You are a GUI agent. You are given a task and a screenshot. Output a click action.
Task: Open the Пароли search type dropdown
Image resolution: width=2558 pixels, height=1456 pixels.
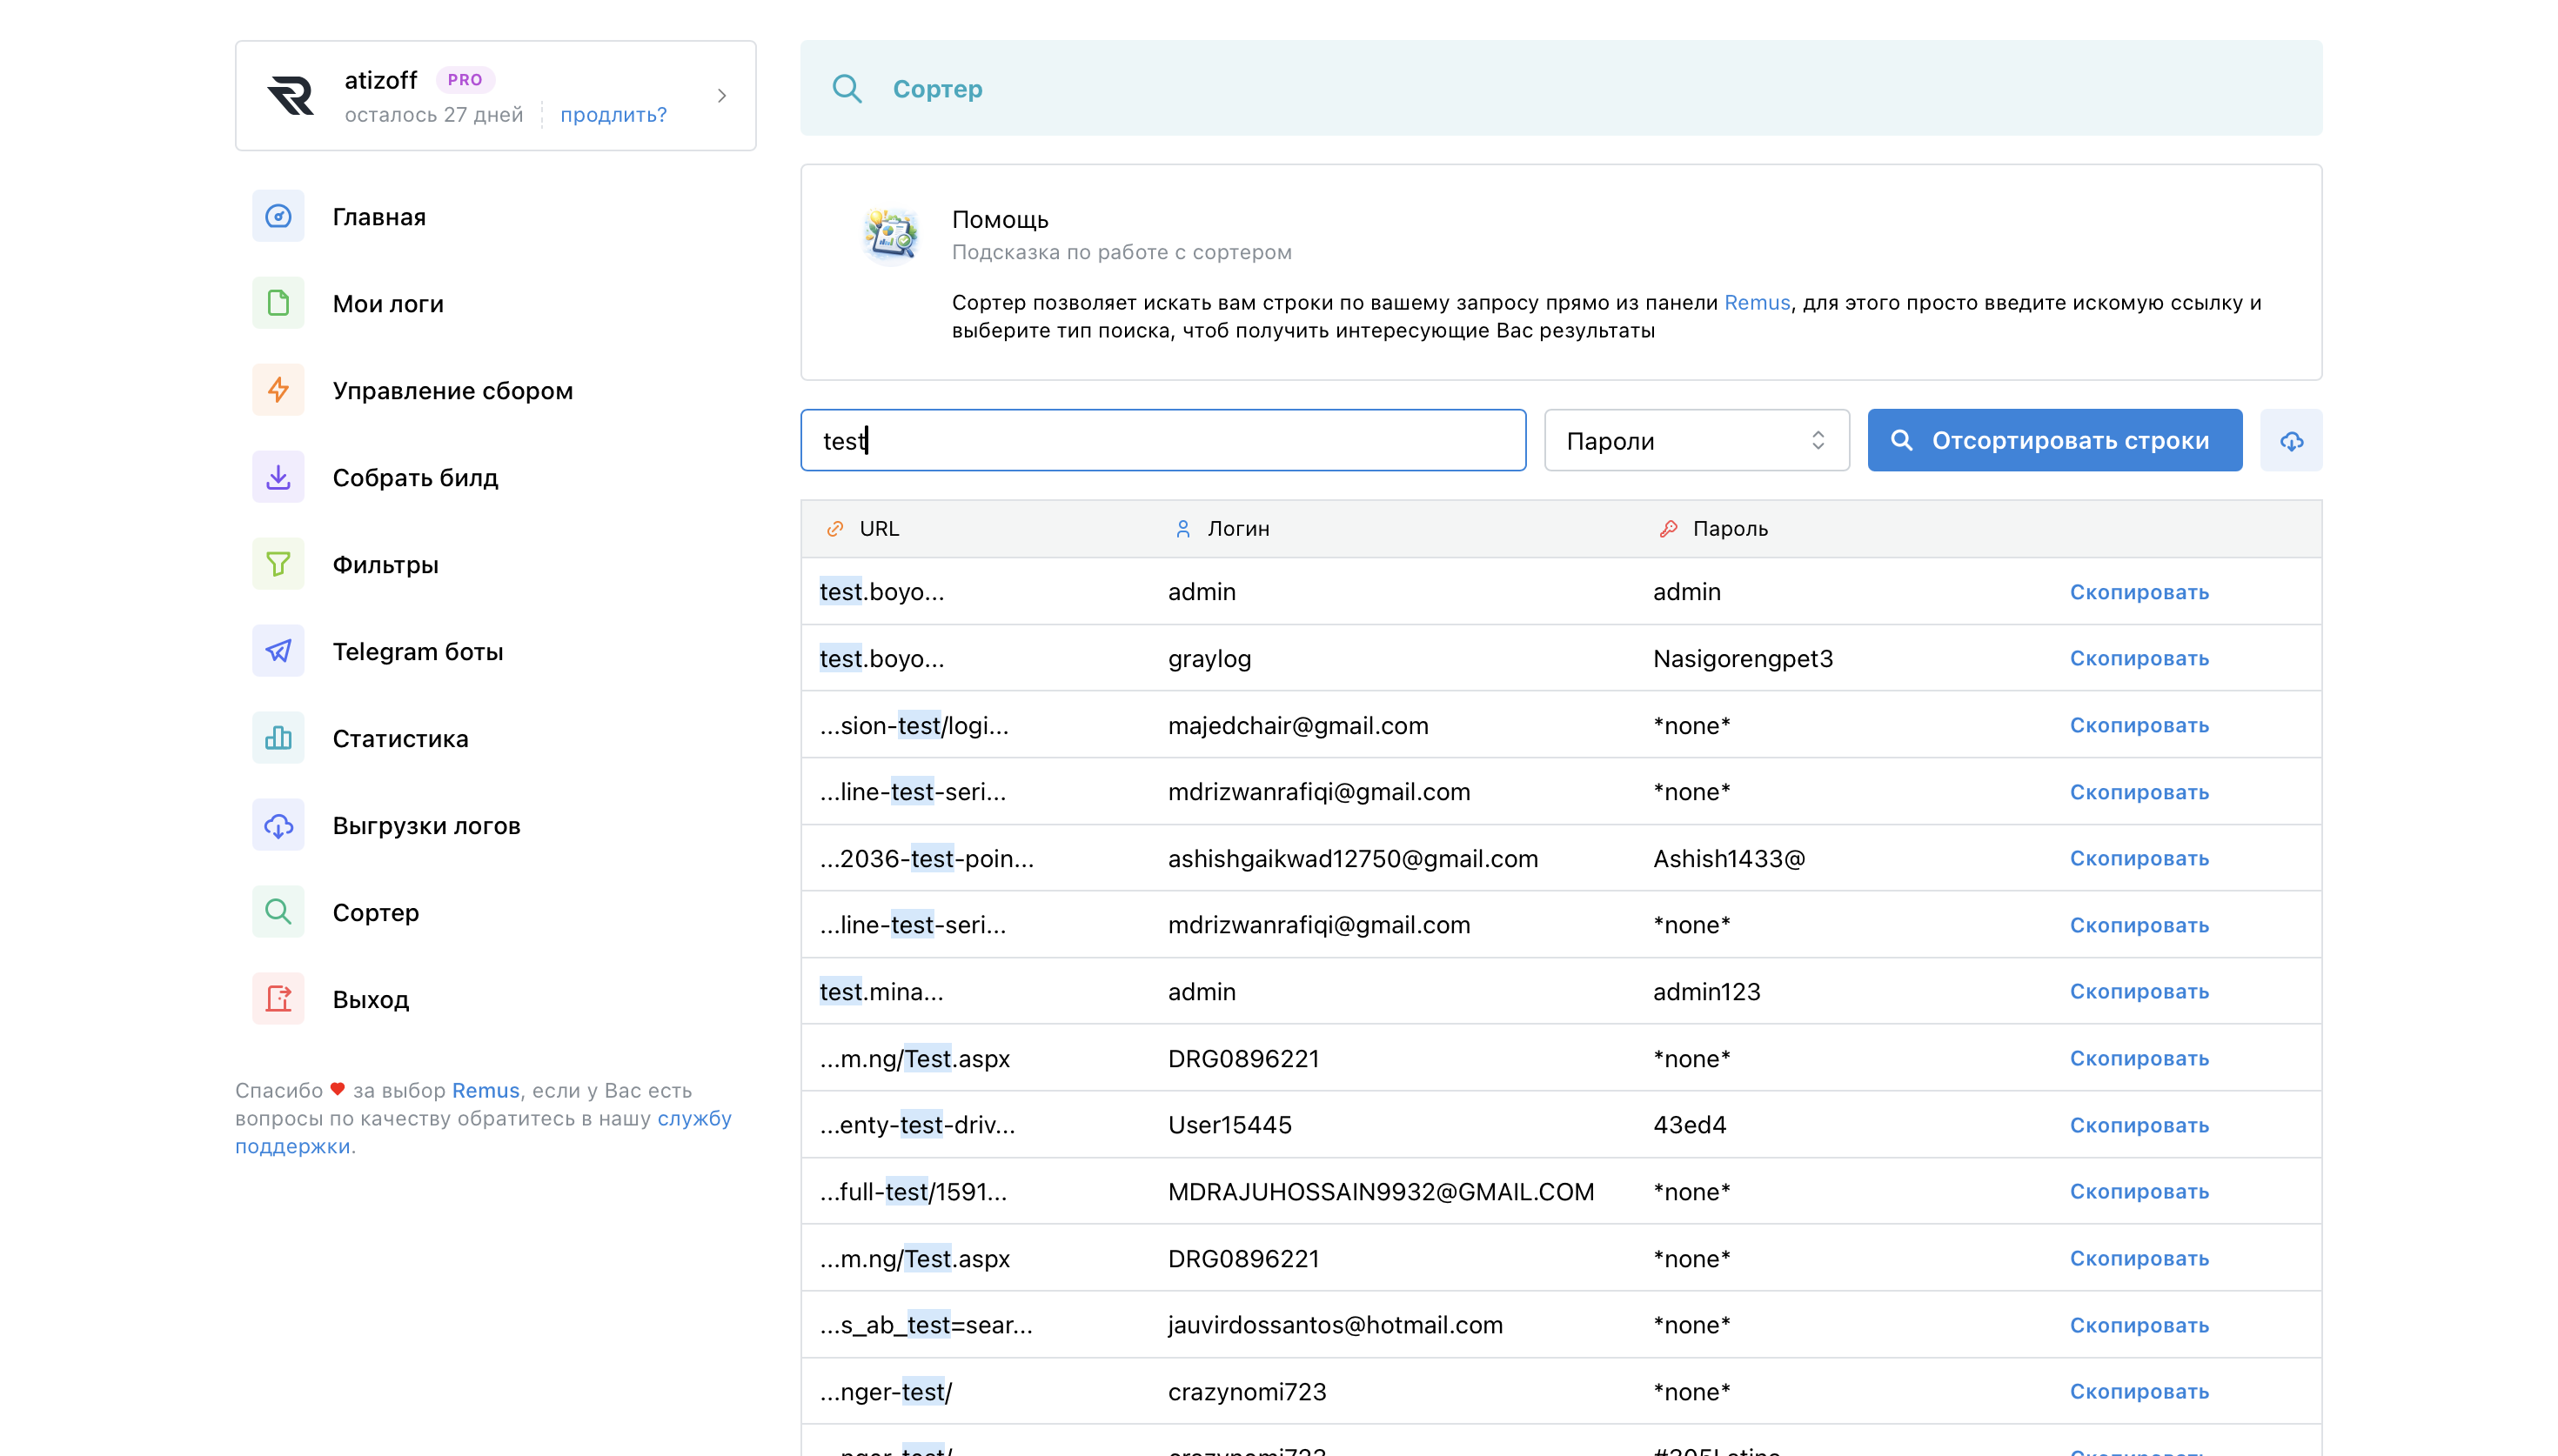click(x=1697, y=440)
